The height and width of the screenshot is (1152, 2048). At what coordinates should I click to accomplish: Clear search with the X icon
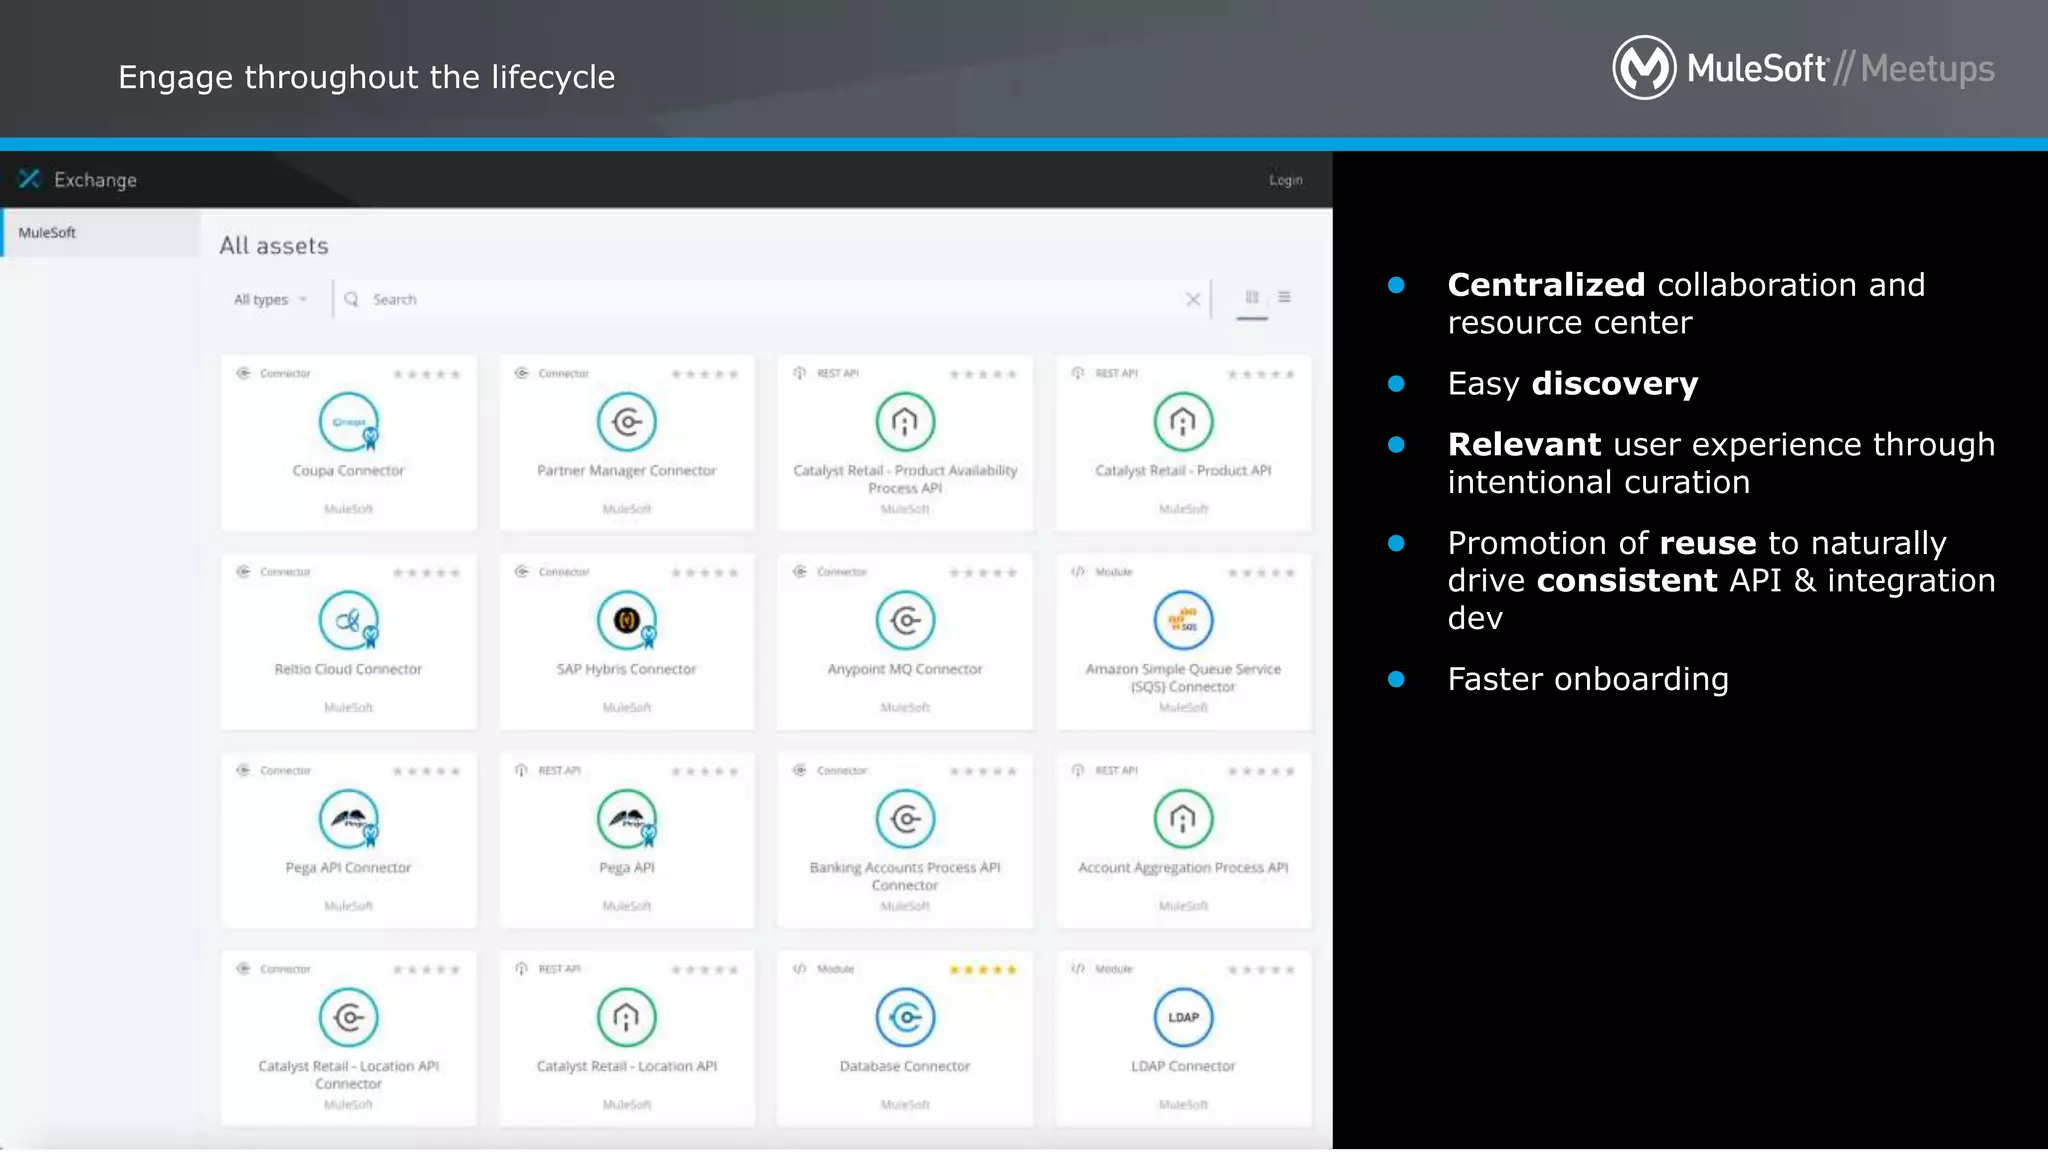pyautogui.click(x=1192, y=299)
